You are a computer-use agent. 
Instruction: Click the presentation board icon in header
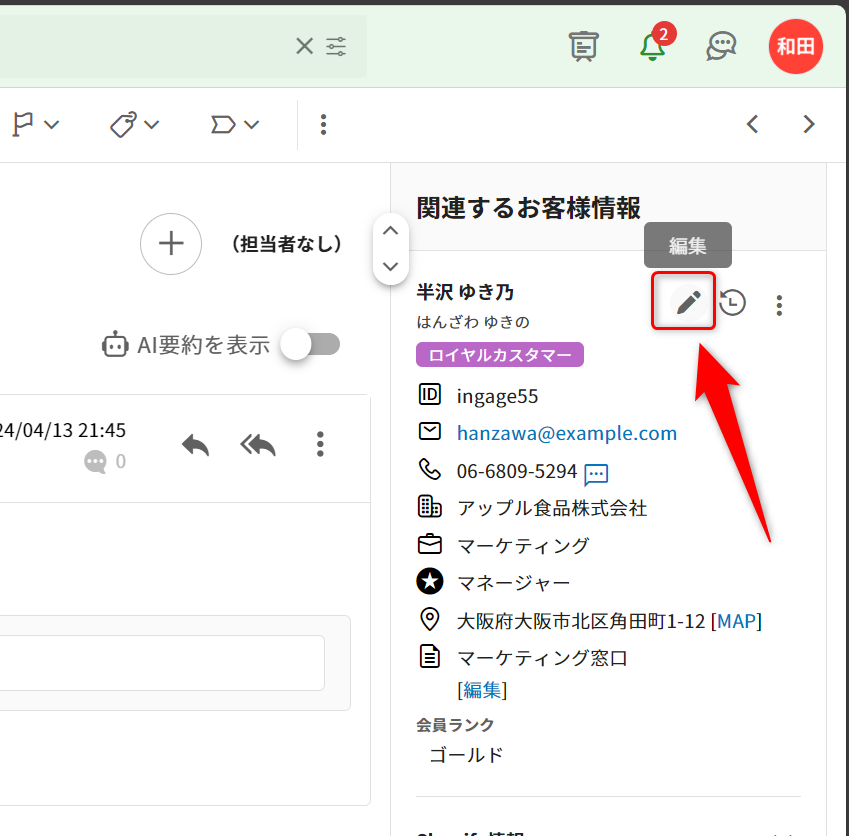pos(583,45)
